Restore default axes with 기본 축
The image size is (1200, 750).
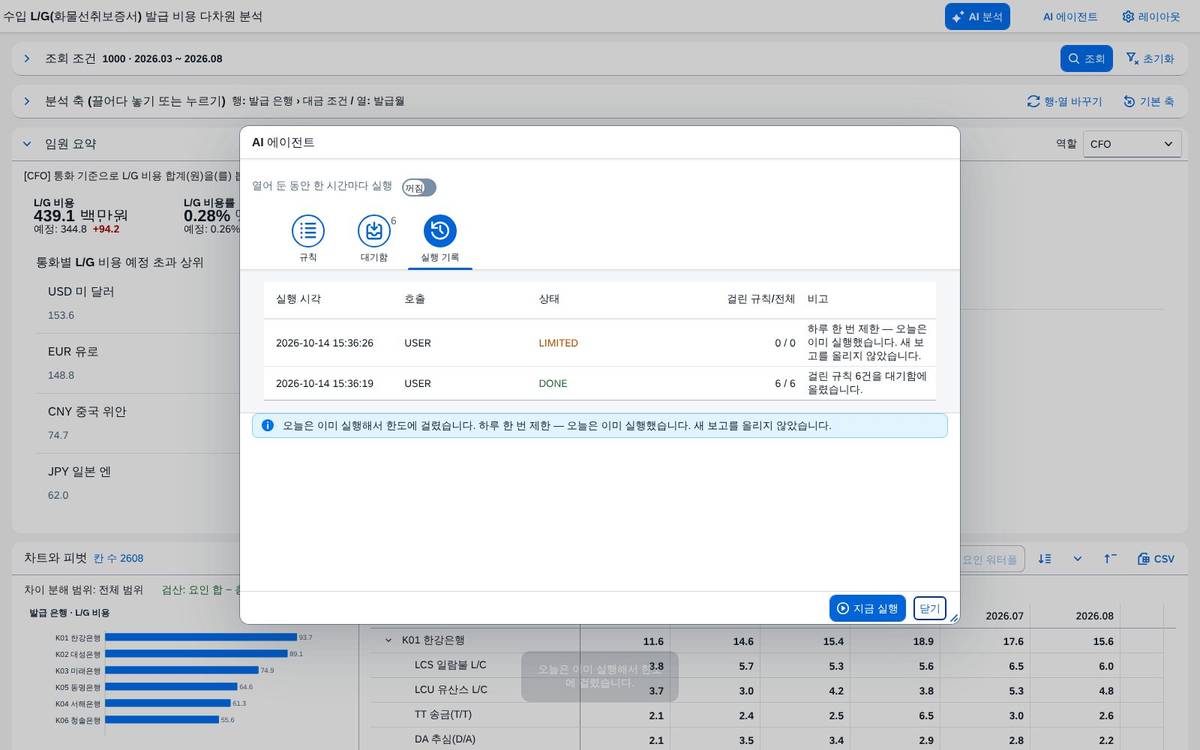click(1150, 101)
